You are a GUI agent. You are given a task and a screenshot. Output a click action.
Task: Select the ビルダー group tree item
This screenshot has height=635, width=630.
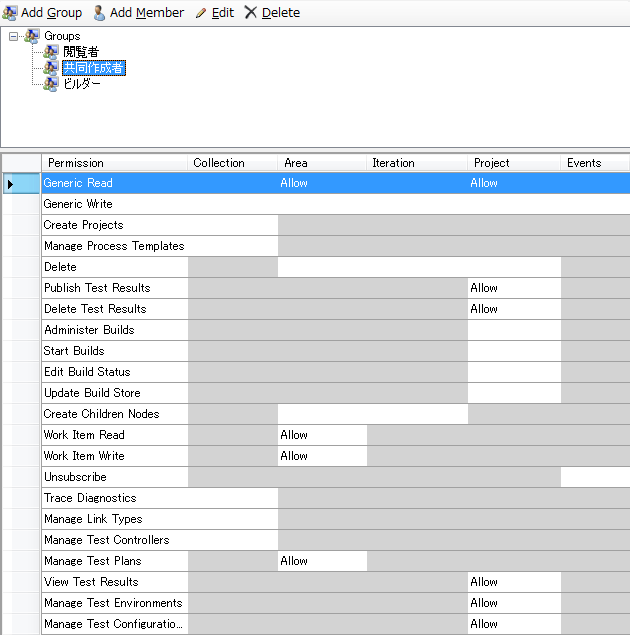click(x=82, y=84)
